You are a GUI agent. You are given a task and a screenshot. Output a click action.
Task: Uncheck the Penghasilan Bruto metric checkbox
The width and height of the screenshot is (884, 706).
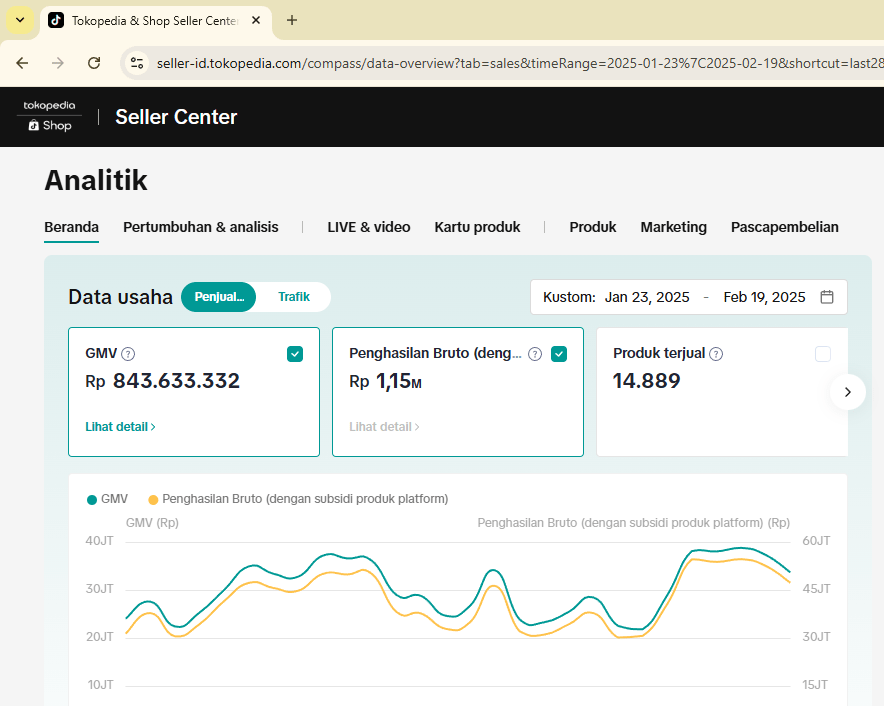pyautogui.click(x=559, y=354)
